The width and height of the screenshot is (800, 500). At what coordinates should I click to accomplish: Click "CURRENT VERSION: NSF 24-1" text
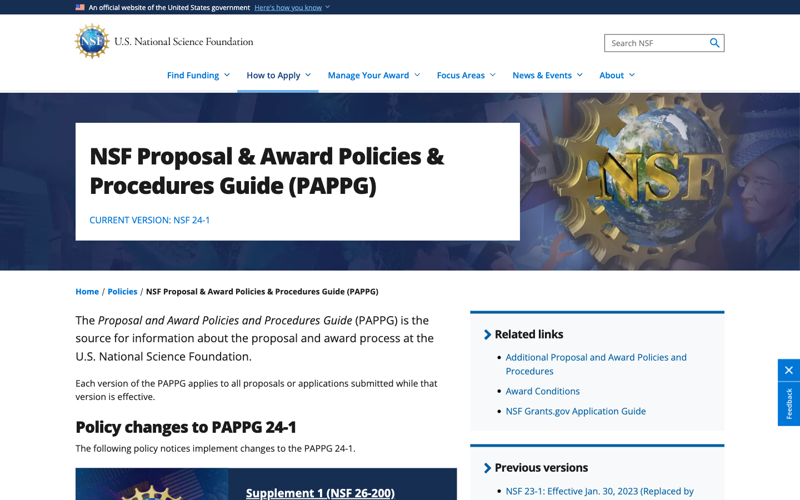149,220
